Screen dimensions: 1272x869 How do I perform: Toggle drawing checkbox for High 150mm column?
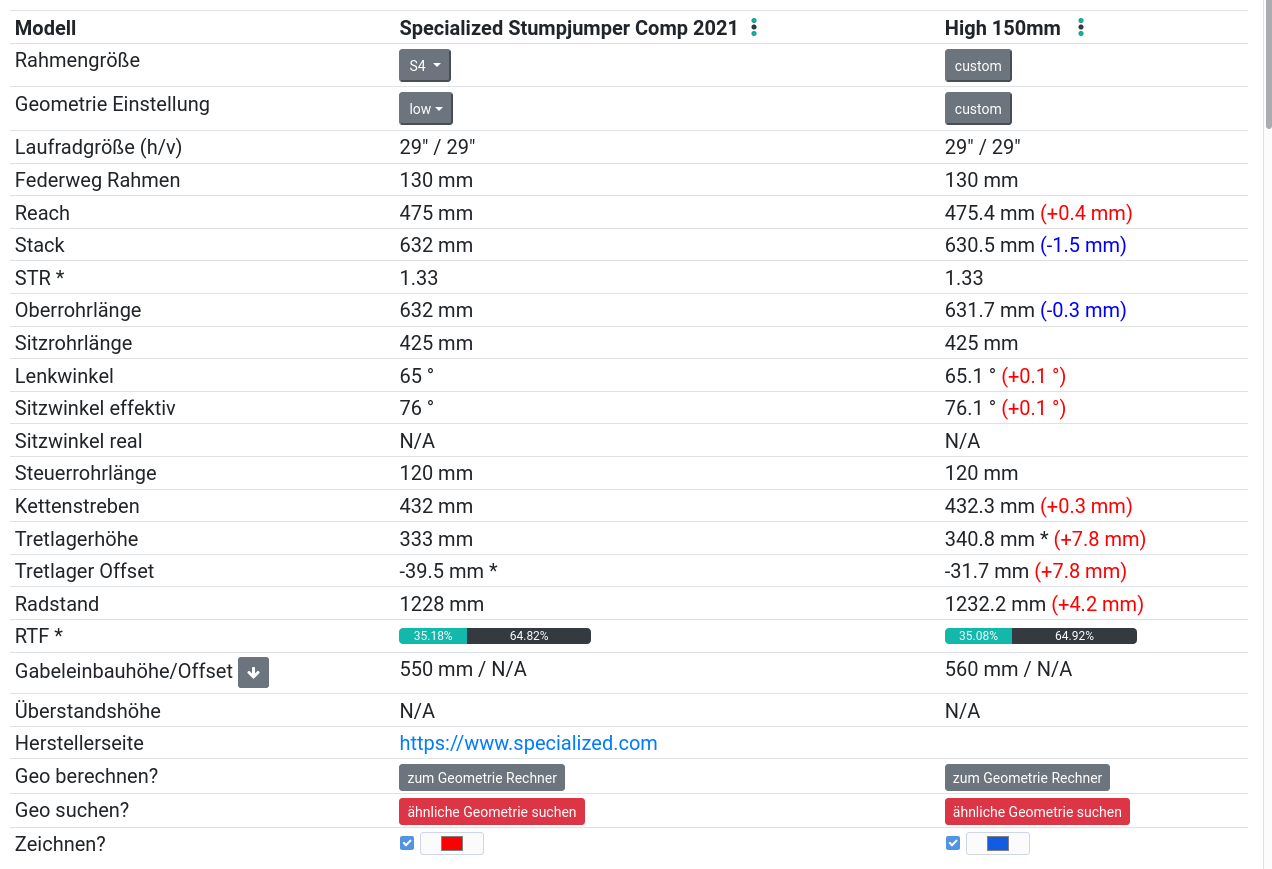coord(953,843)
